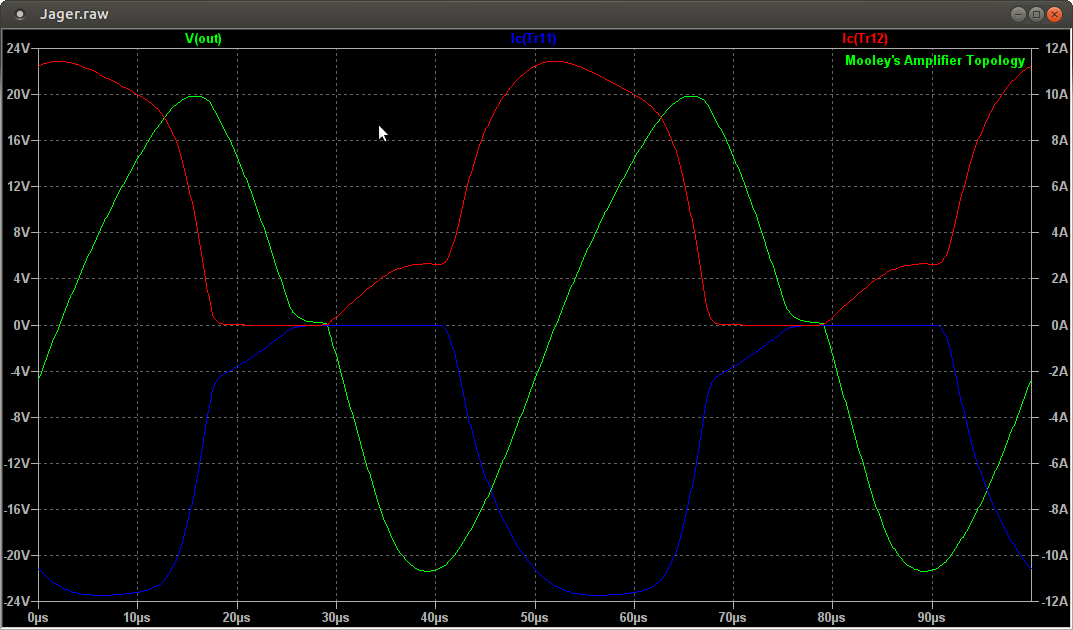Image resolution: width=1073 pixels, height=630 pixels.
Task: Click the Mooley's Amplifier Topology annotation
Action: 935,61
